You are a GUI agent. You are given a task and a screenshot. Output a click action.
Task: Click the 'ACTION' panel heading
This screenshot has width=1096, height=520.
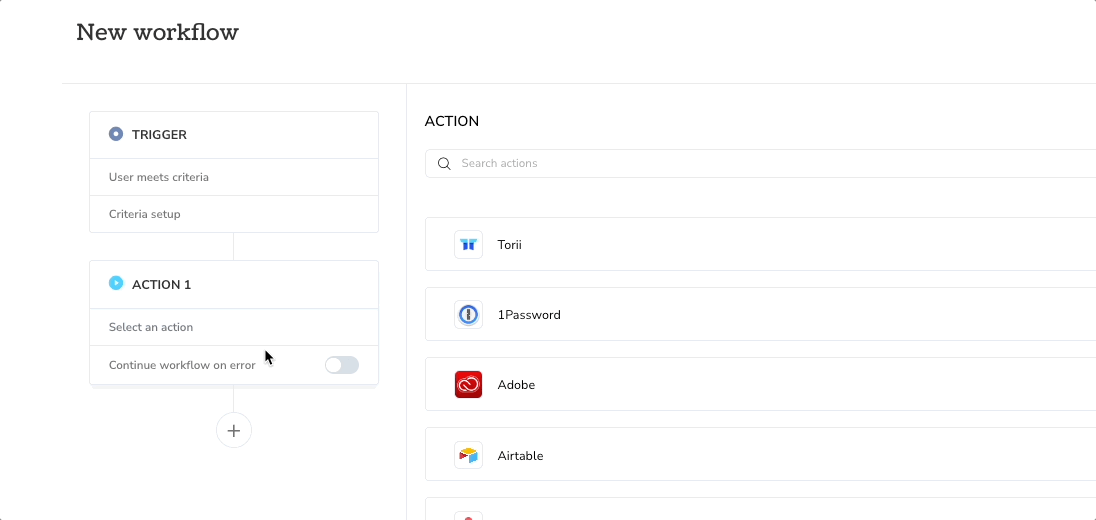(452, 121)
